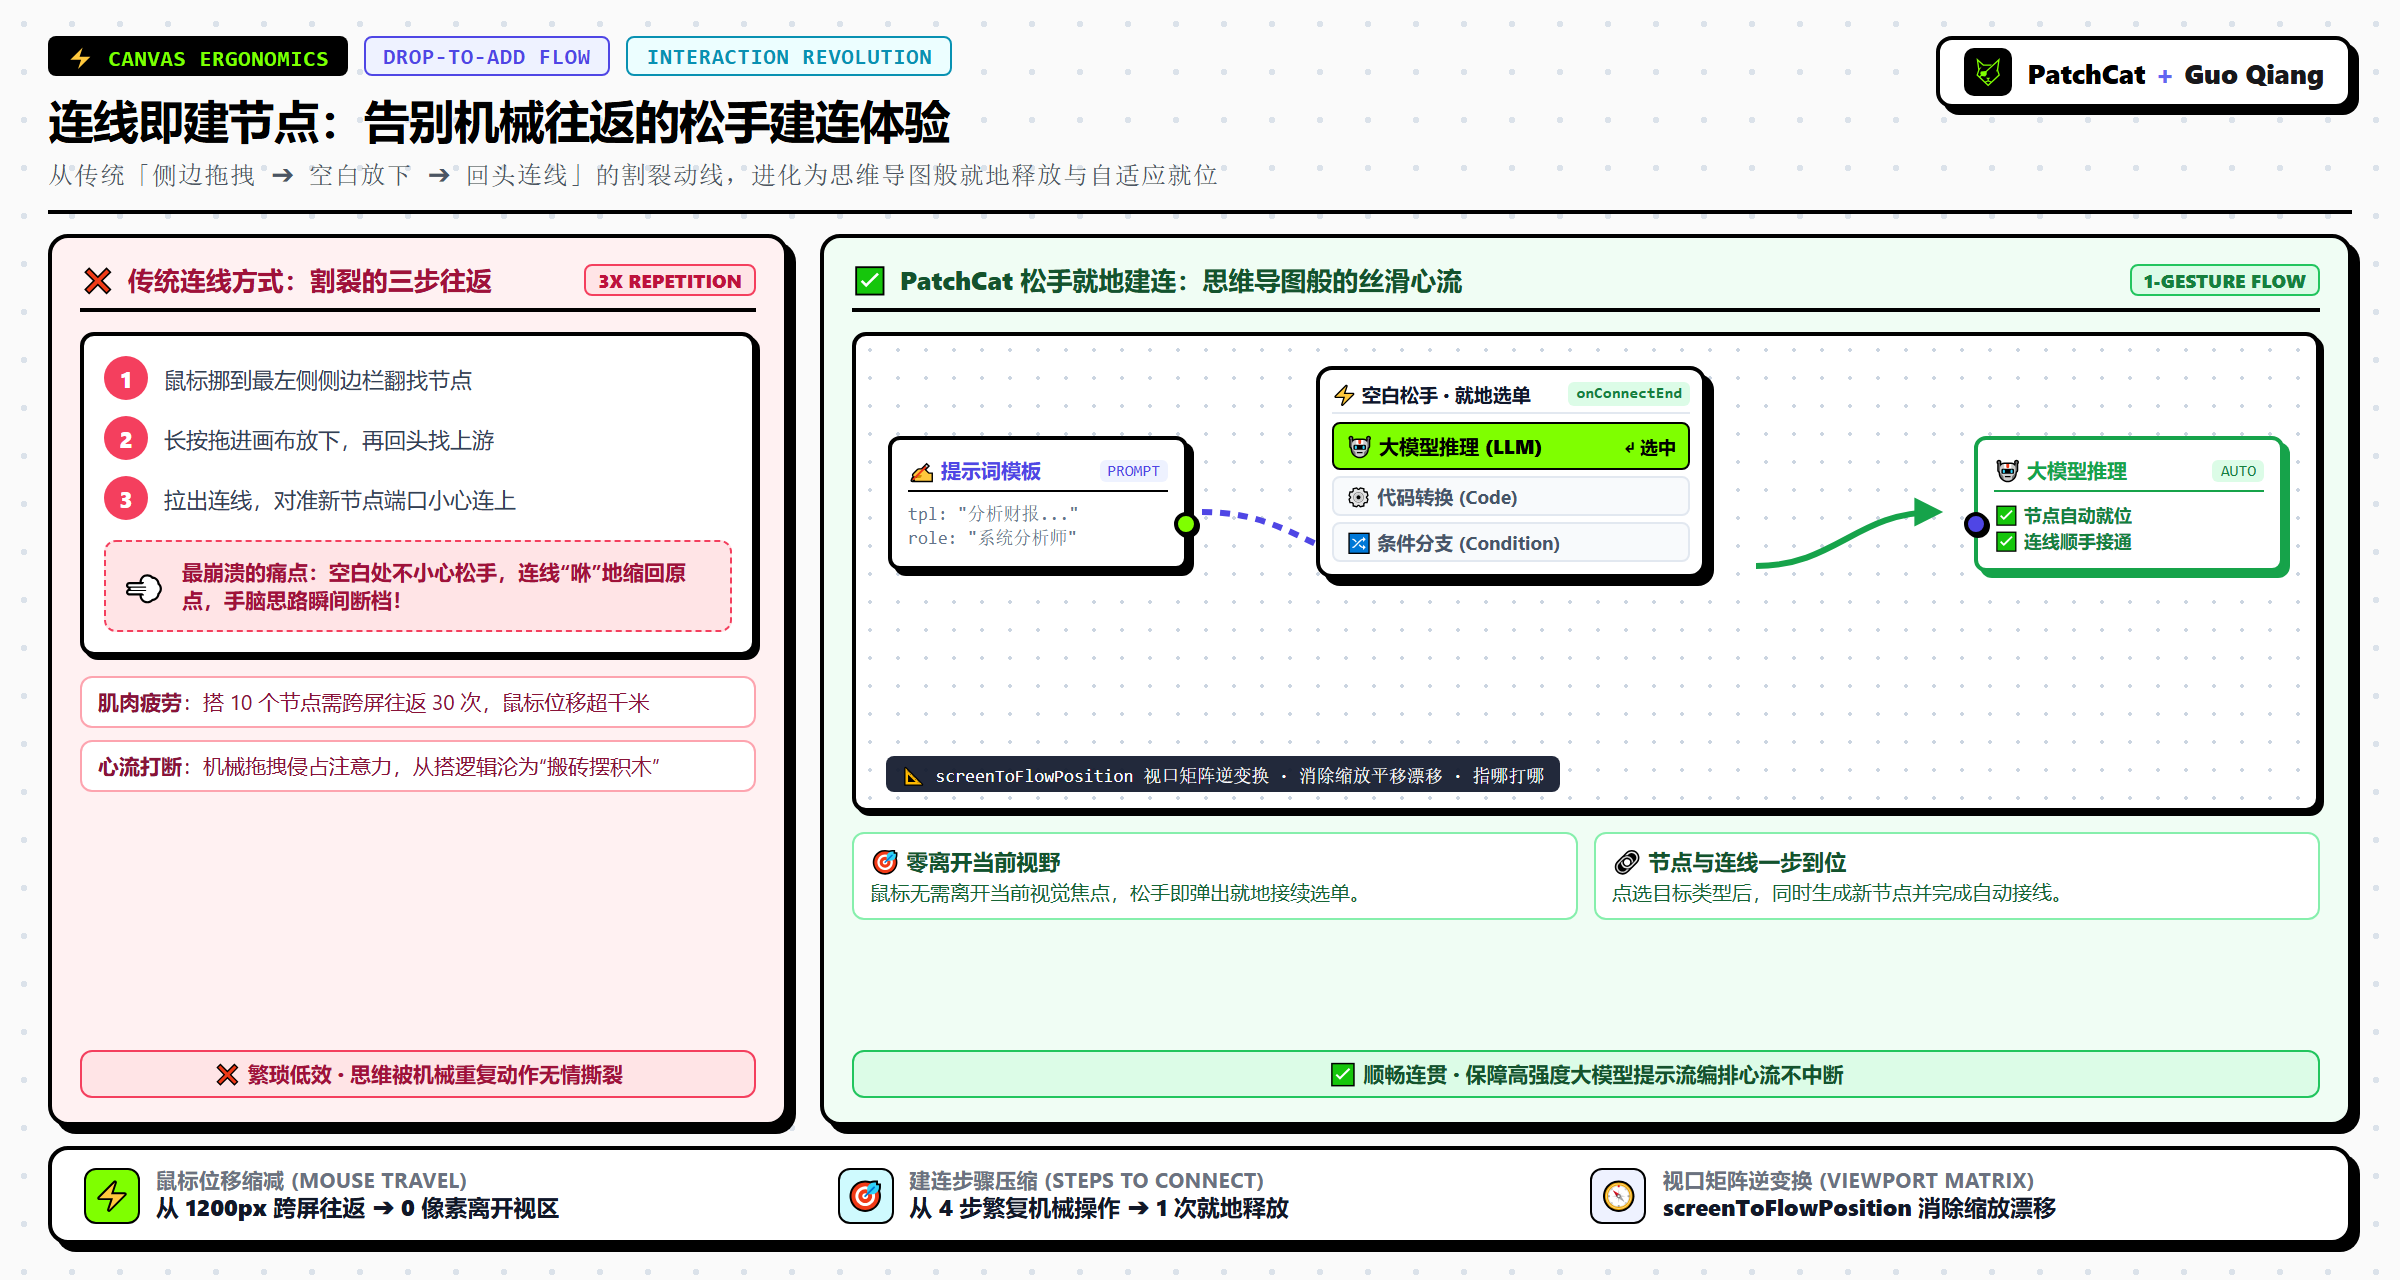
Task: Click 从 4 步繁复机械操作 → 1 次就地释放 text
Action: coord(1099,1209)
